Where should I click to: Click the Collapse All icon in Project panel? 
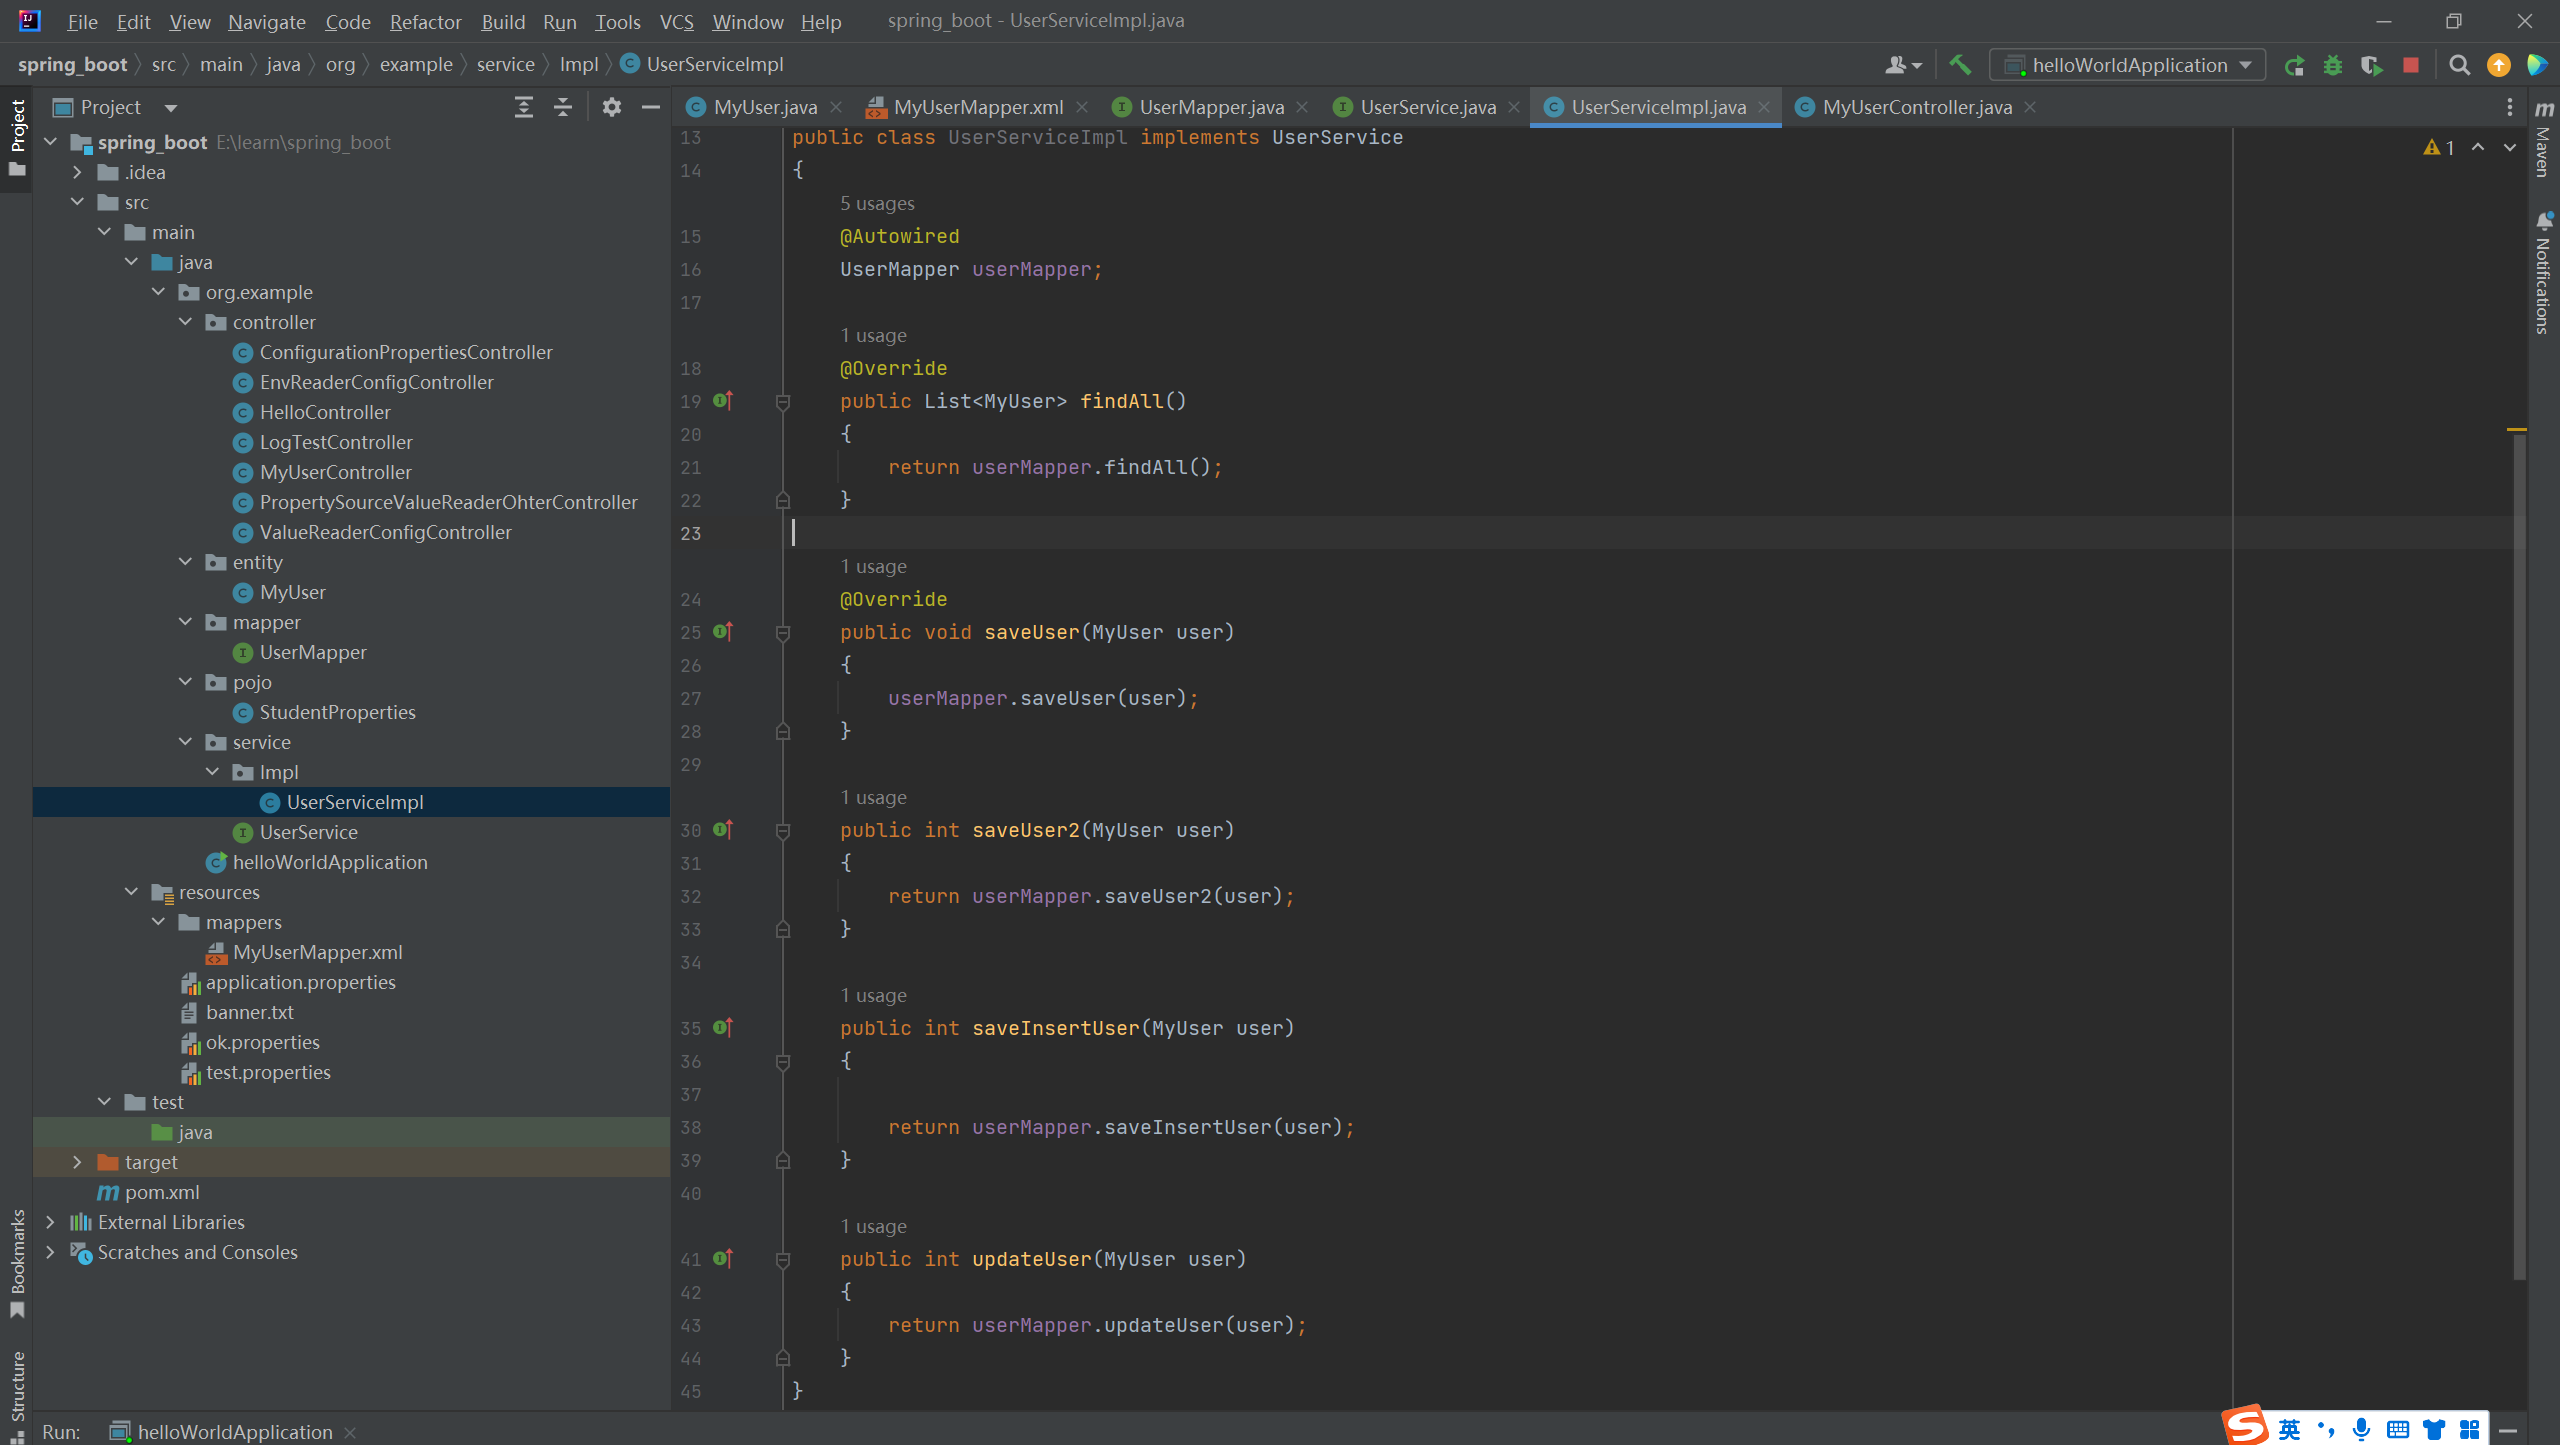coord(563,107)
